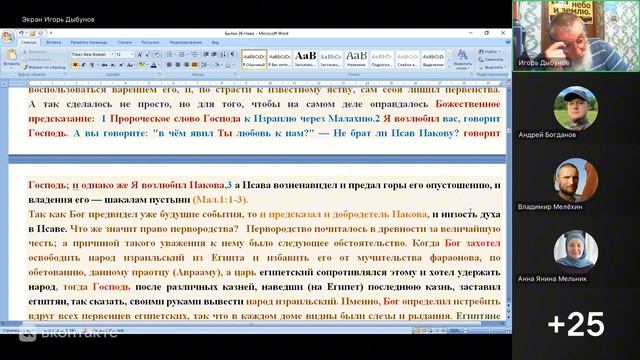
Task: Center the paragraph text
Action: pyautogui.click(x=178, y=65)
